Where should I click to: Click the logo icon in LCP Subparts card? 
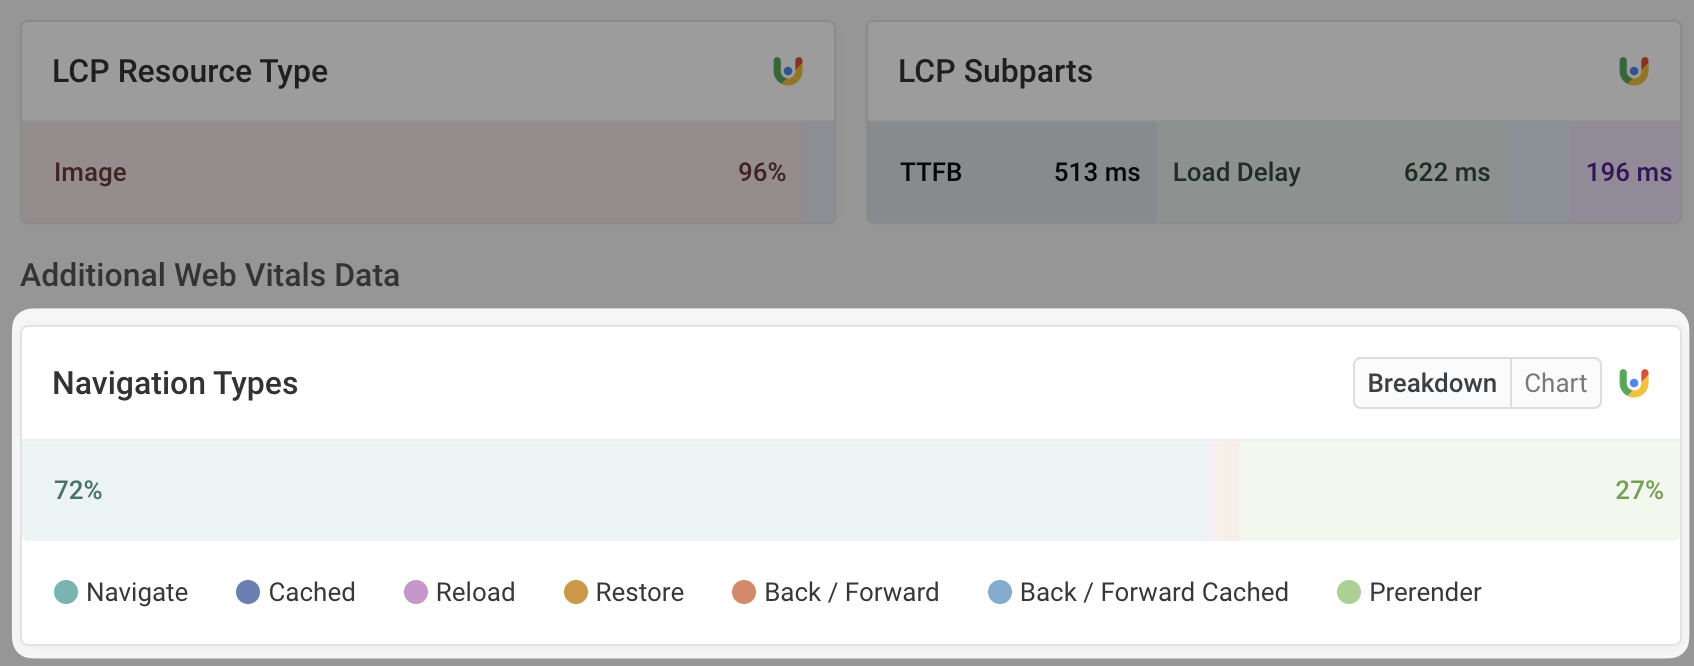[x=1634, y=71]
